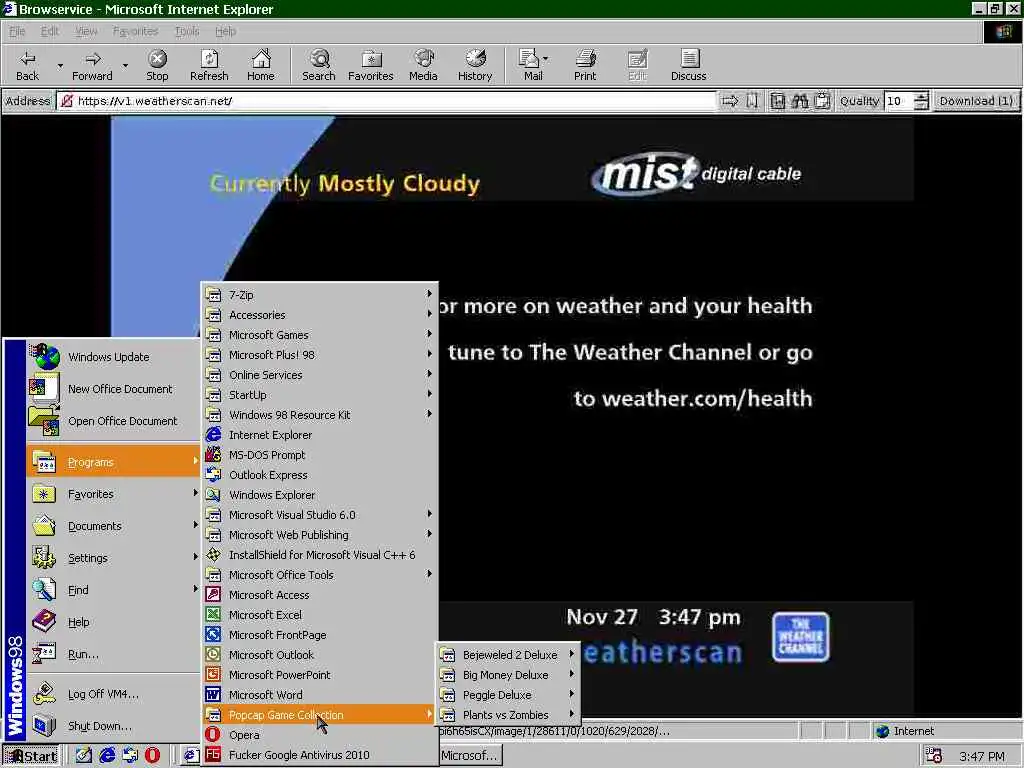Expand the 7-Zip program folder
This screenshot has height=768, width=1024.
pos(319,295)
